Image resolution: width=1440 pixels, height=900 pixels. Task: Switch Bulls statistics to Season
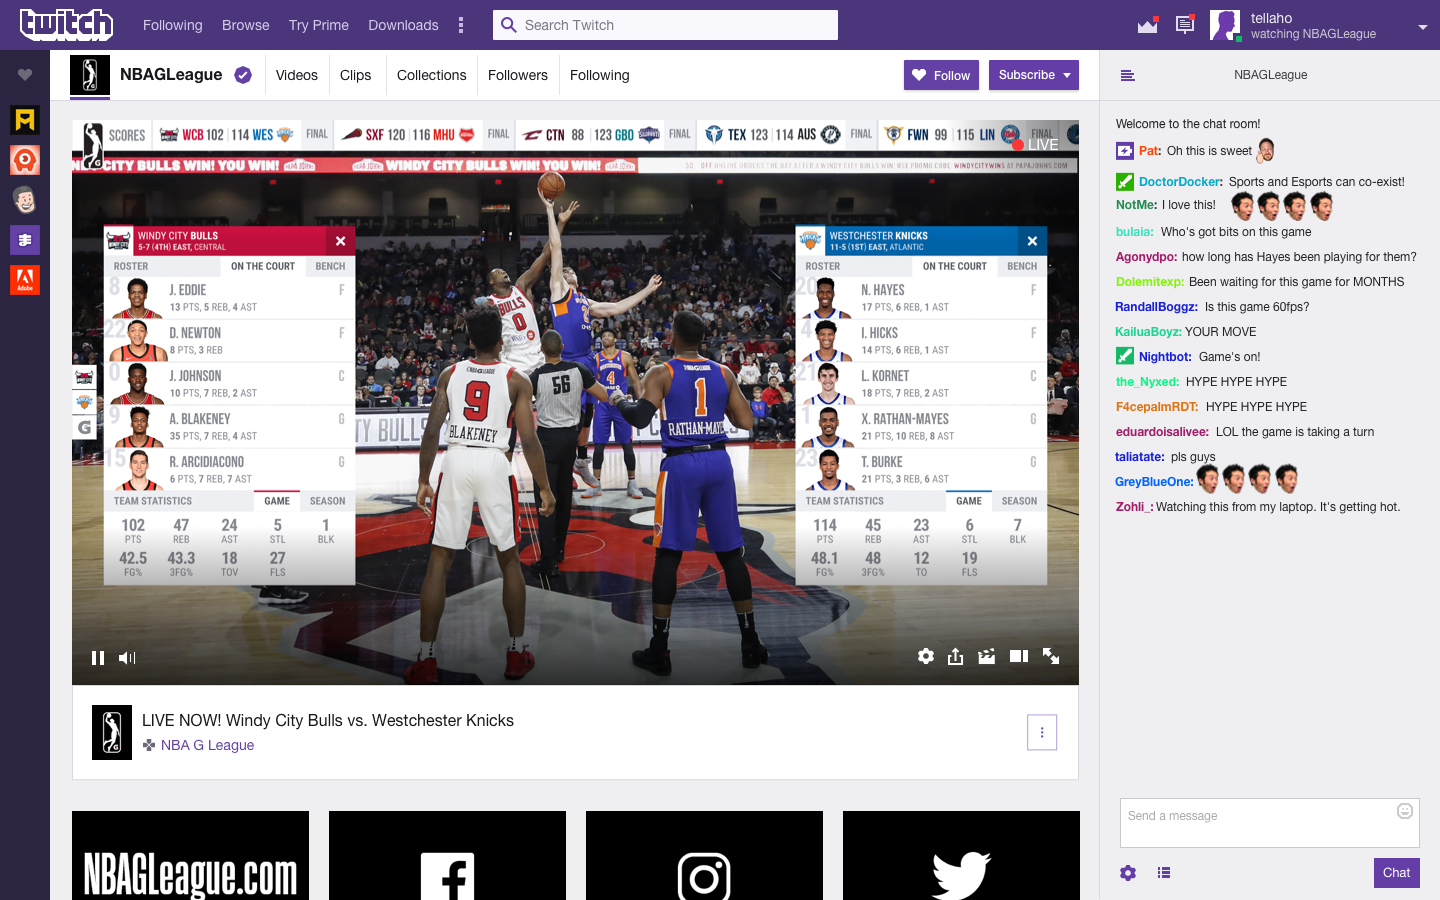327,501
